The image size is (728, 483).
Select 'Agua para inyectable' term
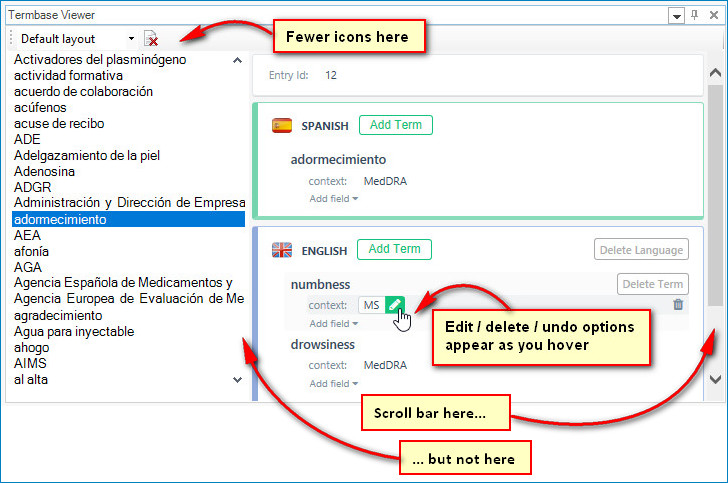(74, 331)
